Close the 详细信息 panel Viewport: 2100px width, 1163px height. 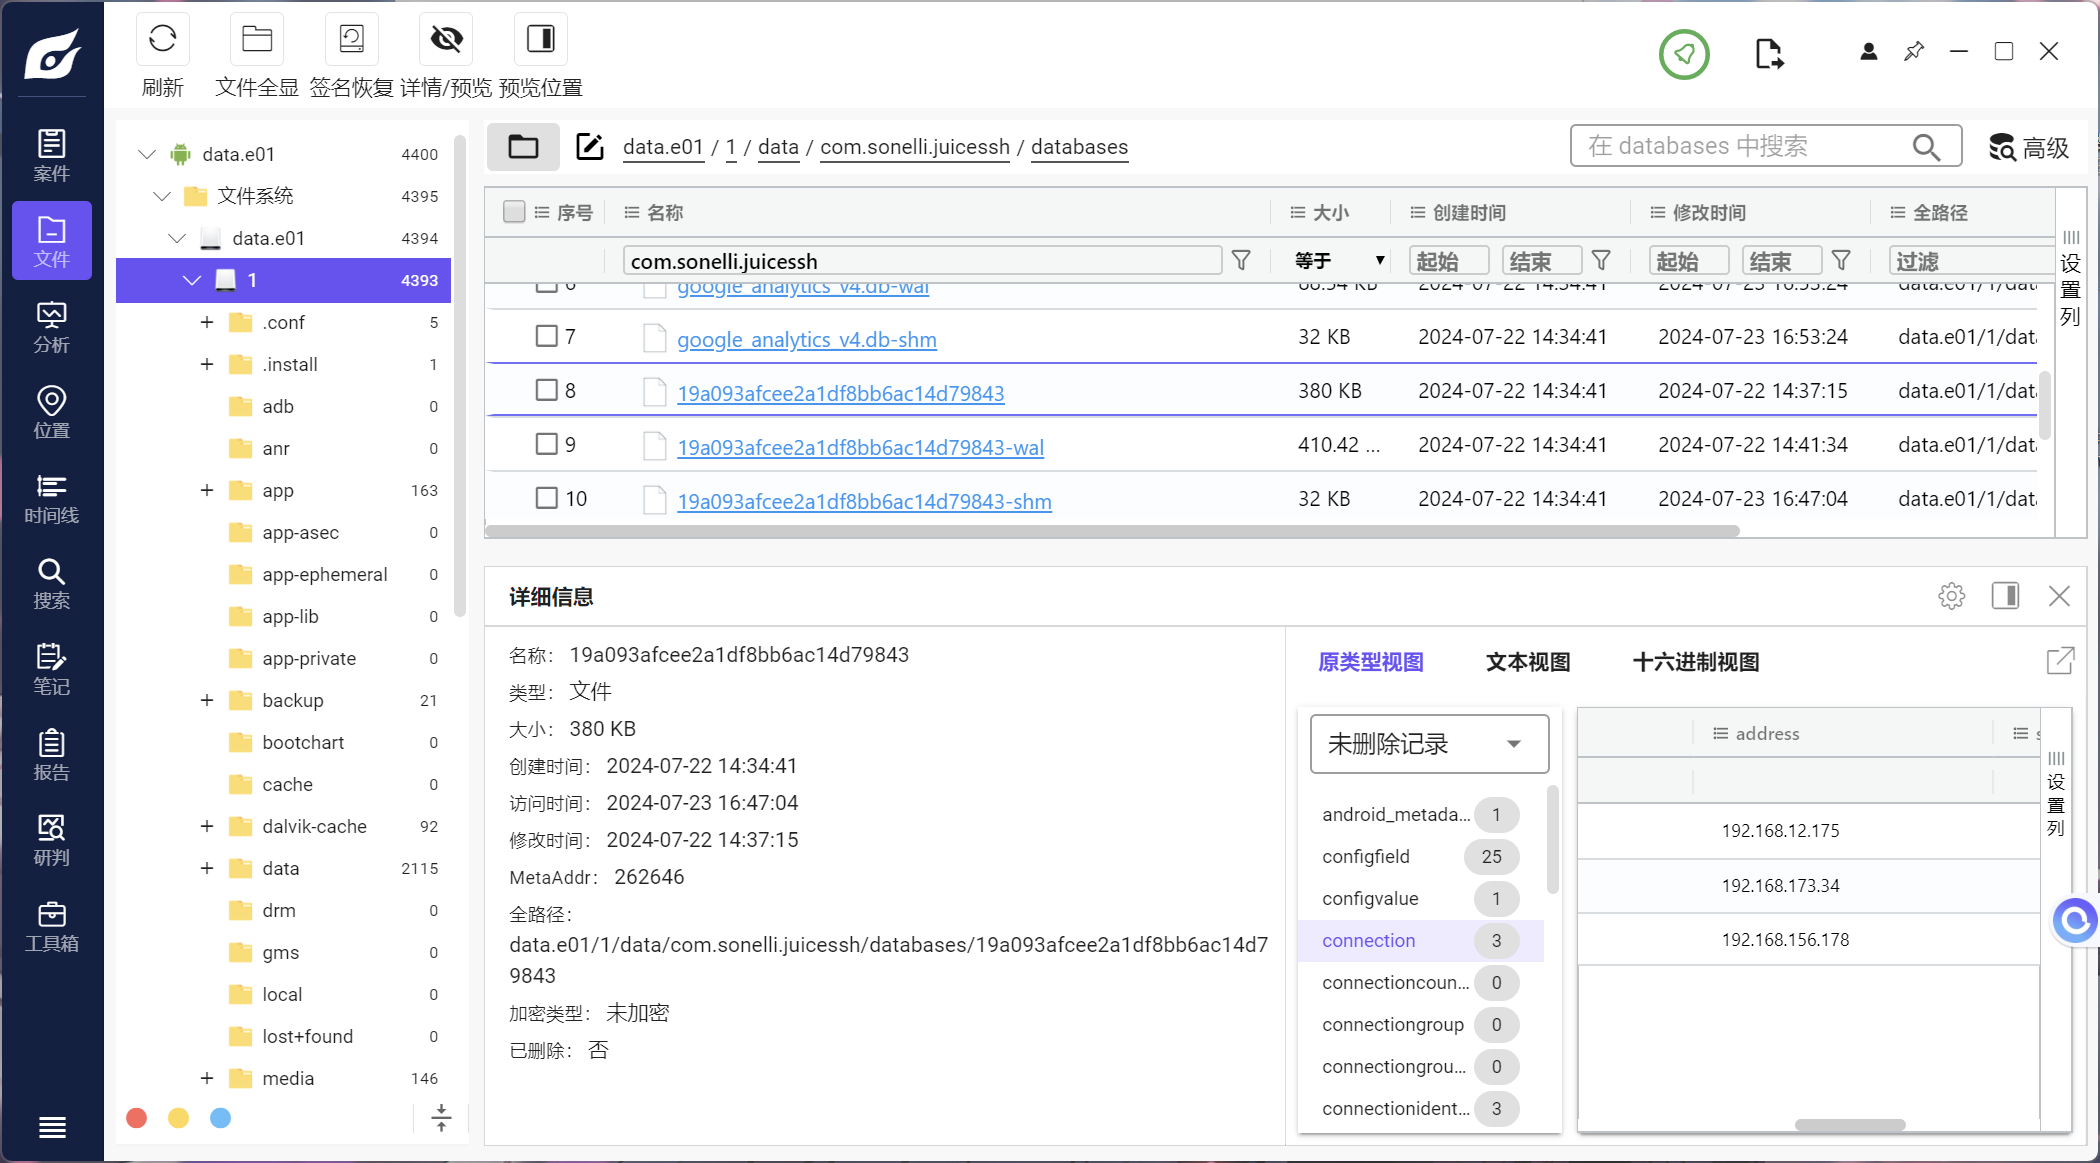pos(2059,596)
